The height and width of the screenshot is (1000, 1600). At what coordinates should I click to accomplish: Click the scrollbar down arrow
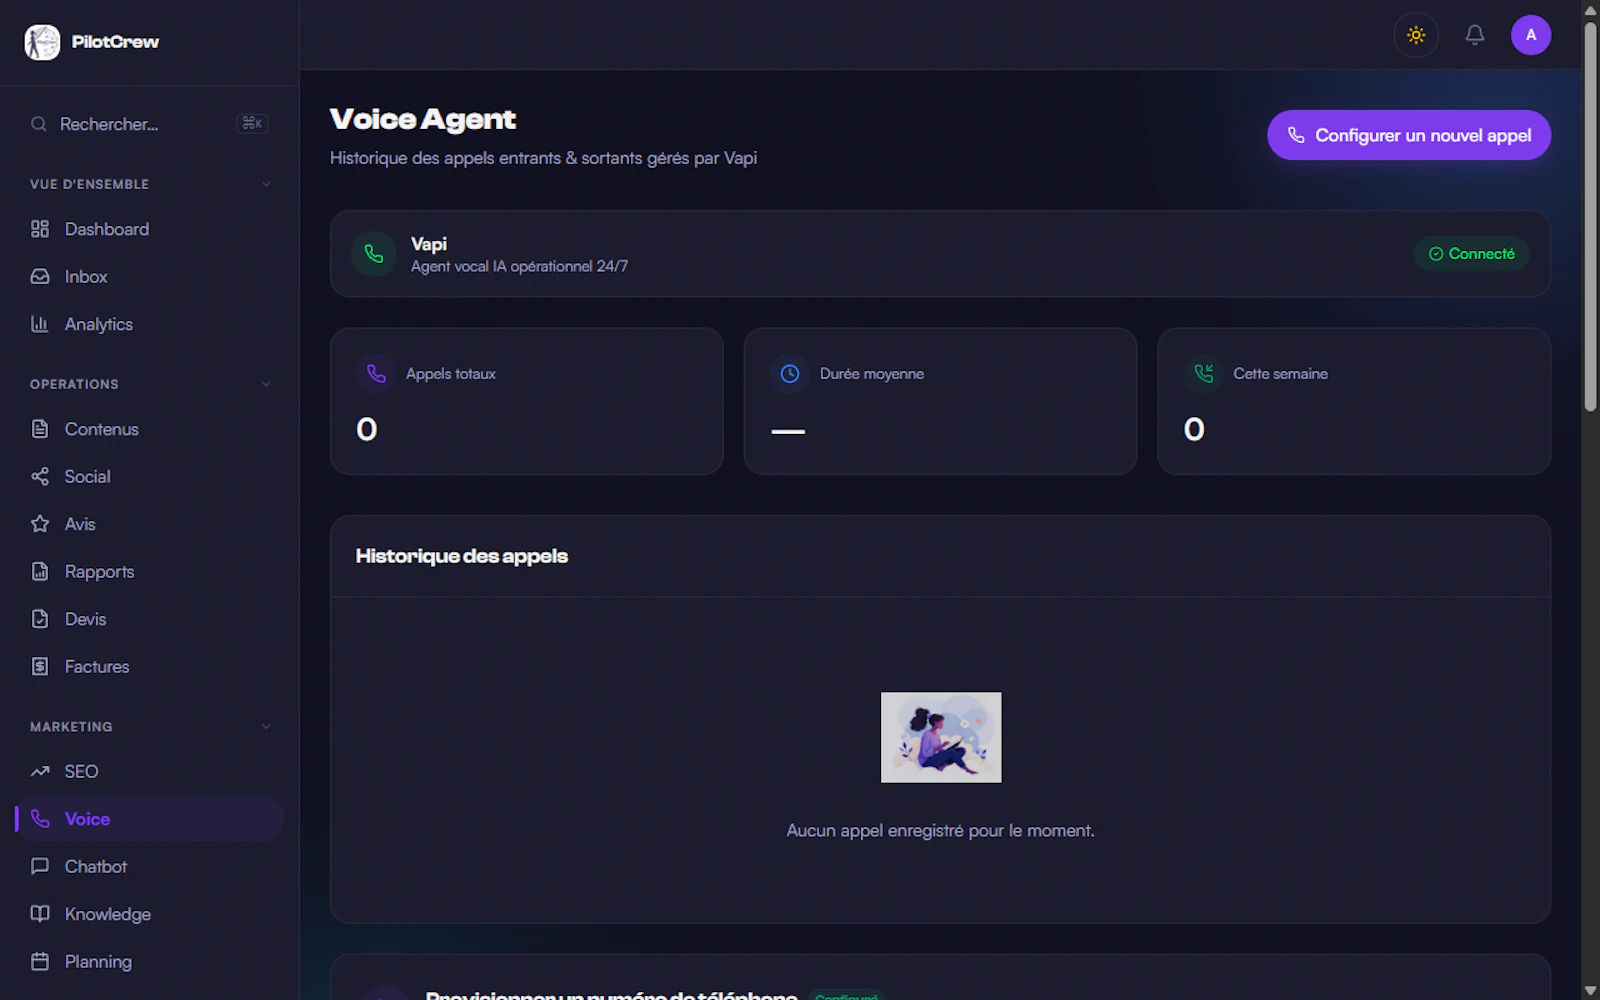pyautogui.click(x=1591, y=991)
